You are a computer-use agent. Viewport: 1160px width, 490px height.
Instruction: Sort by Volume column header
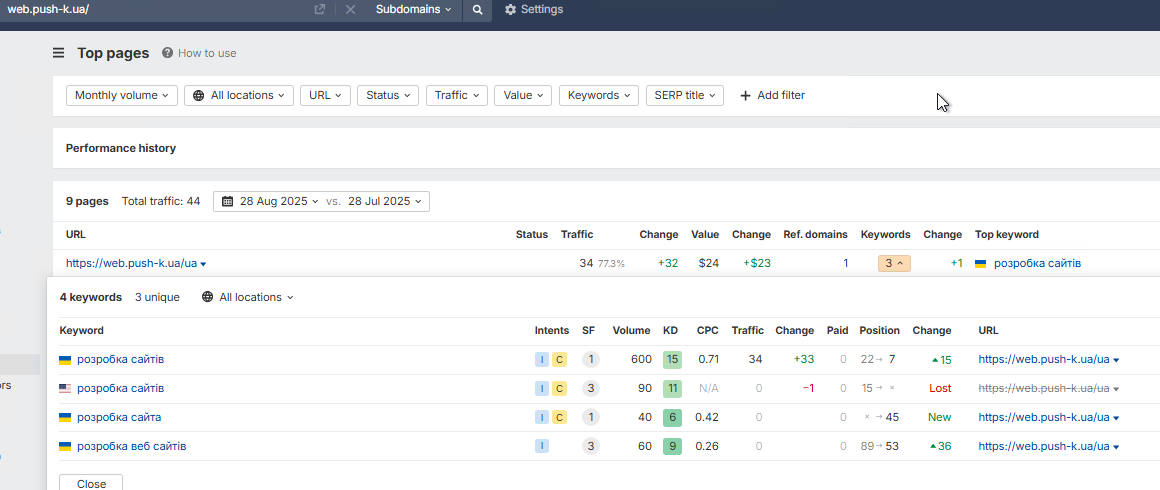click(631, 330)
